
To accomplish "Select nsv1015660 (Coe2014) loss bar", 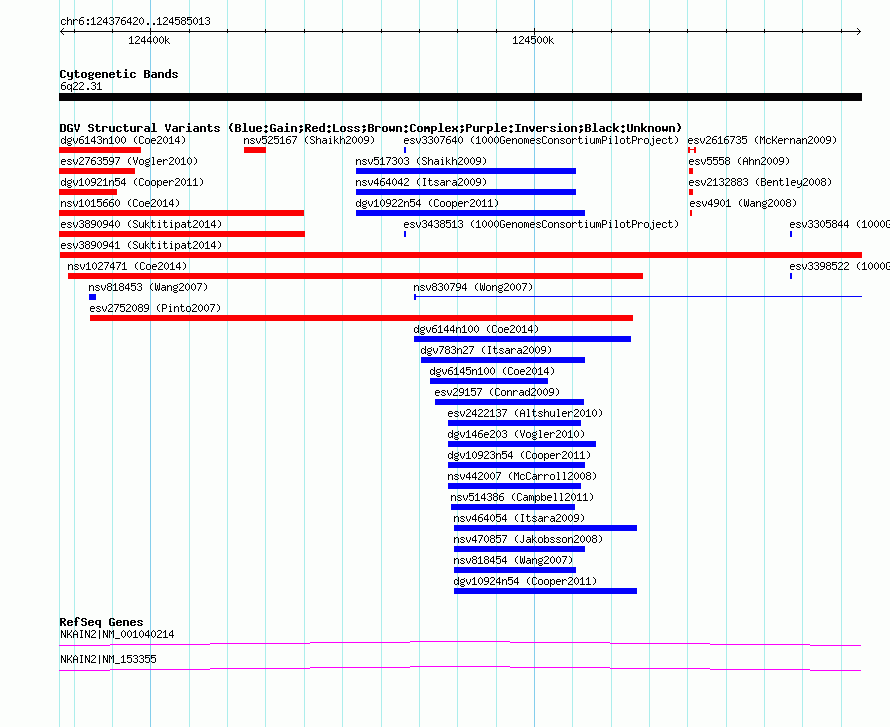I will pyautogui.click(x=182, y=213).
